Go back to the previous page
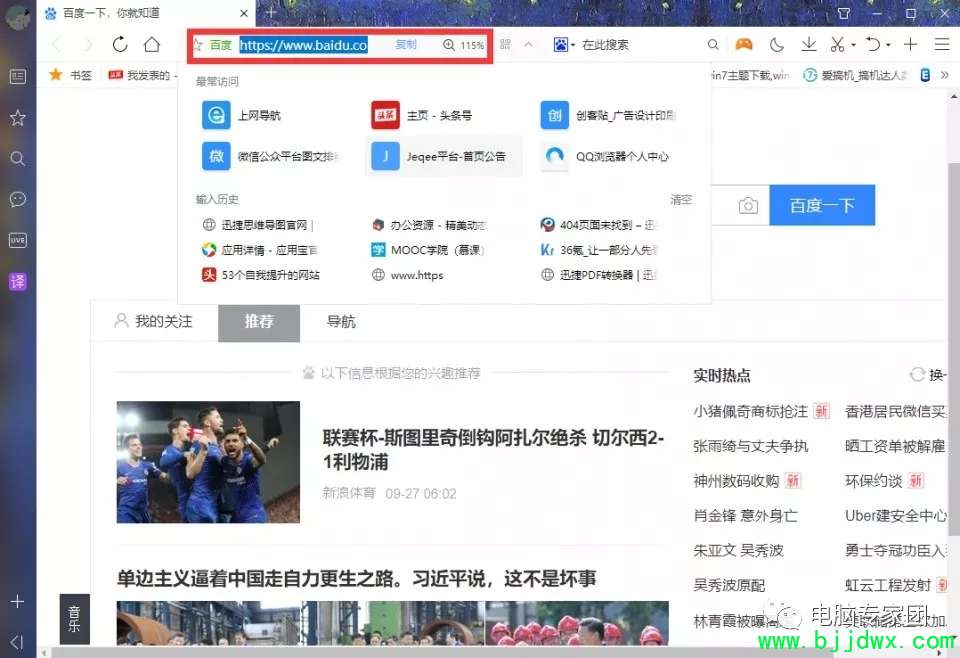This screenshot has height=658, width=960. tap(57, 44)
